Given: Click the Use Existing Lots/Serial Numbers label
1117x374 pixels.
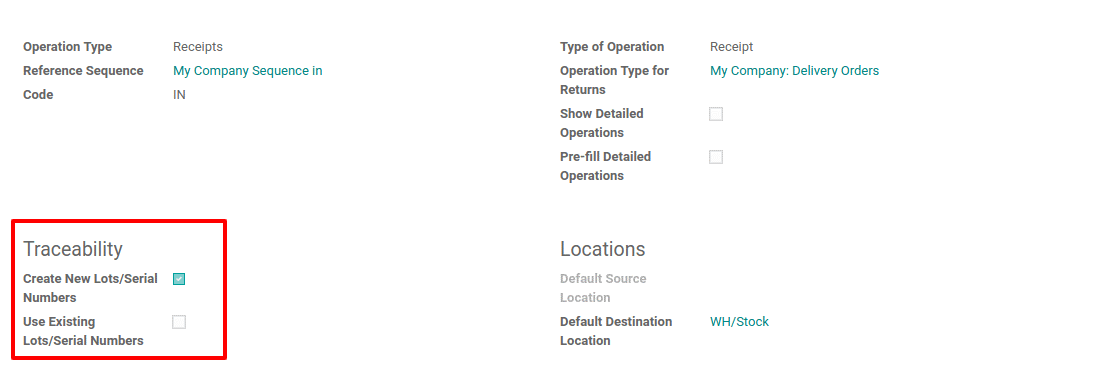Looking at the screenshot, I should click(83, 331).
